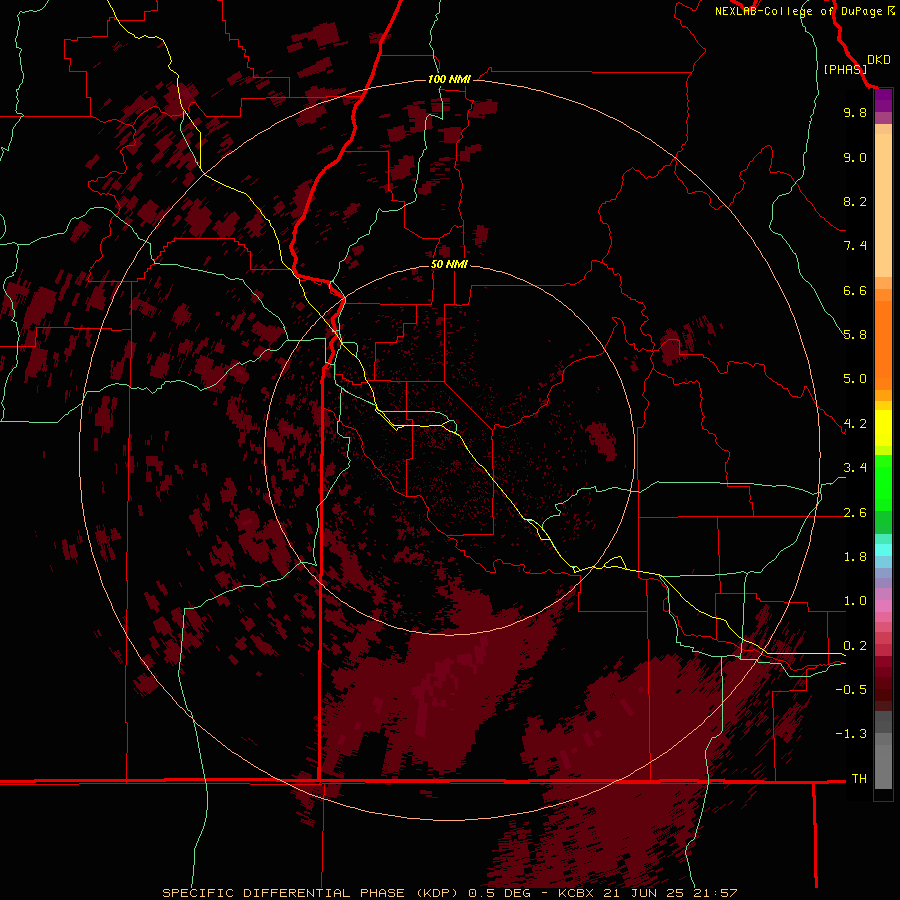
Task: Click the -1.3 value on the KDP scale
Action: pos(851,734)
